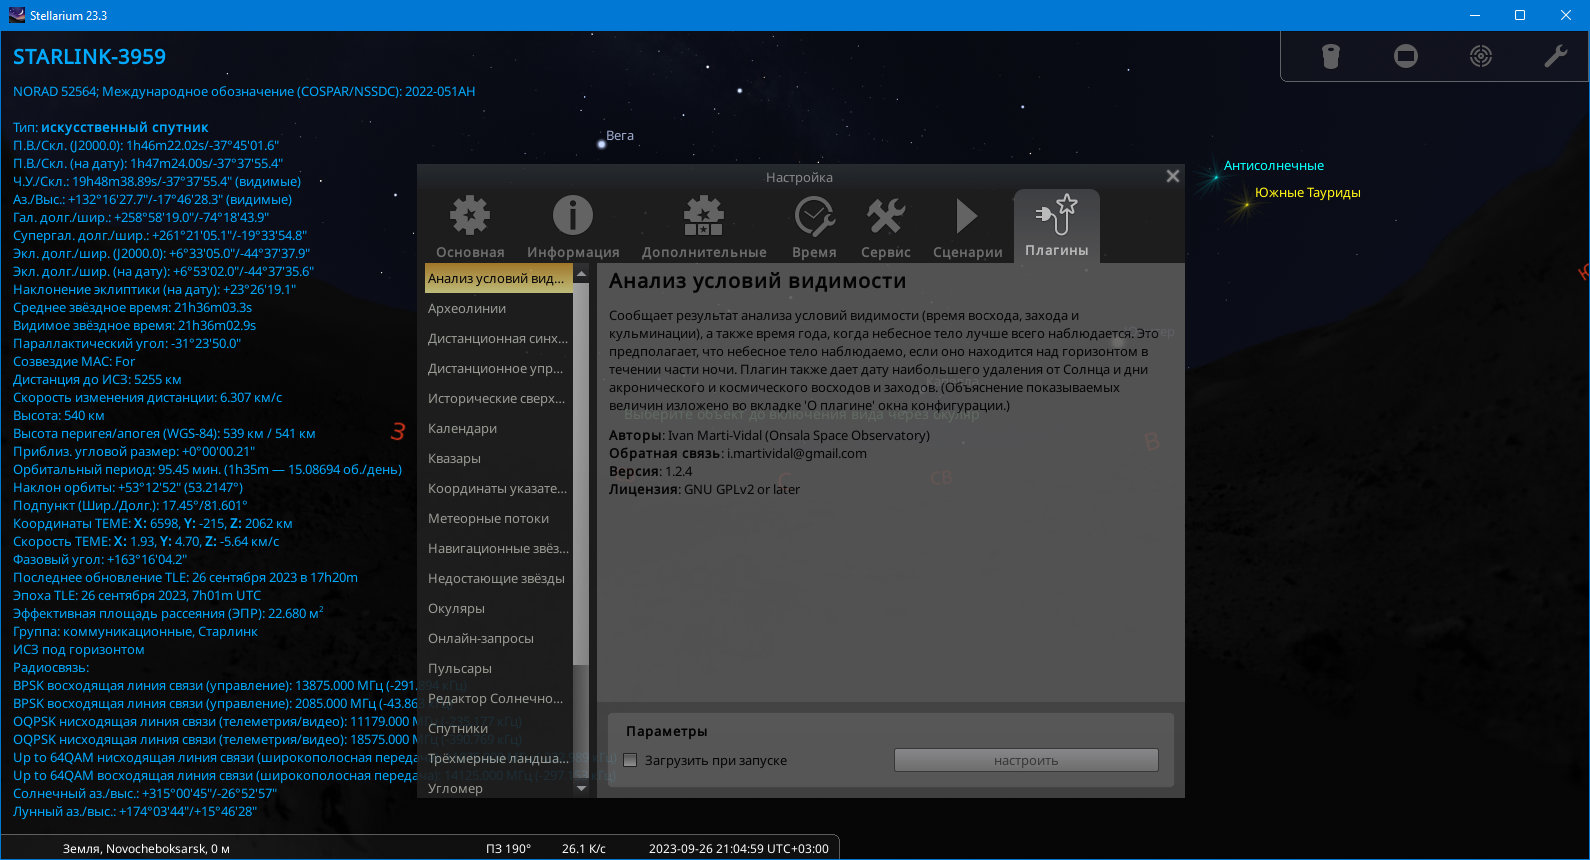Image resolution: width=1590 pixels, height=860 pixels.
Task: Close the Настройка dialog
Action: tap(1173, 176)
